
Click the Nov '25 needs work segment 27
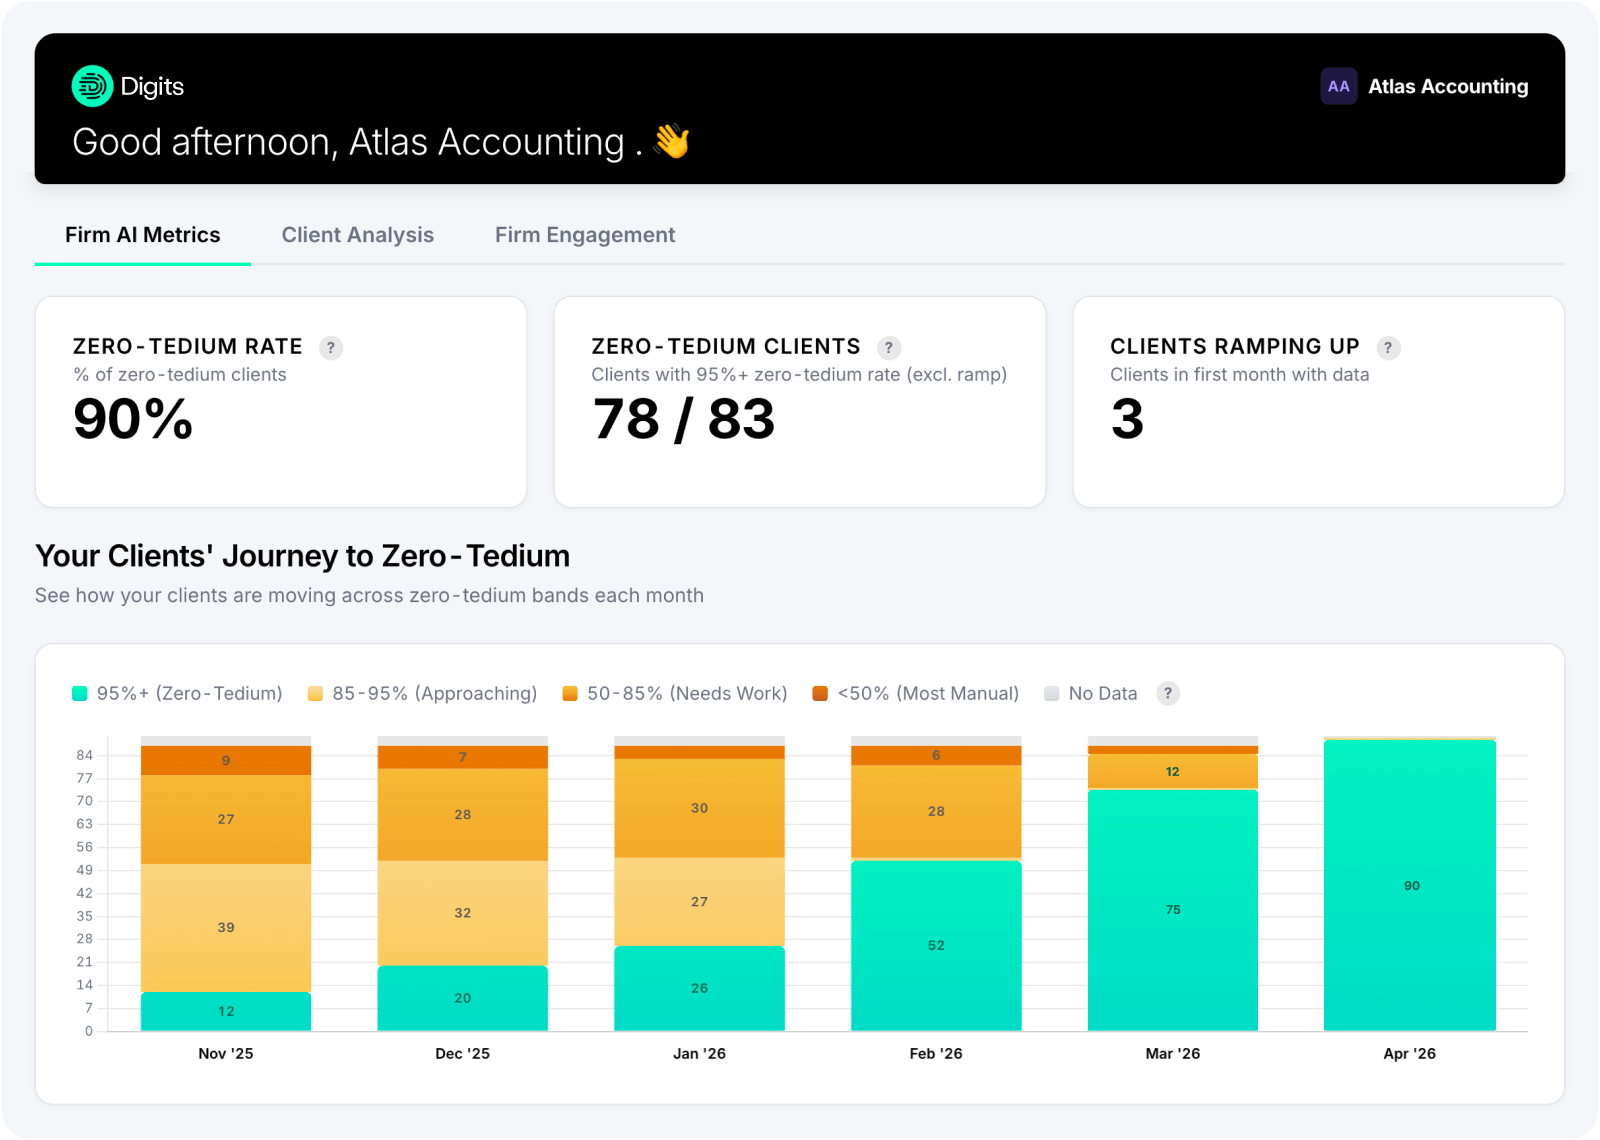[226, 819]
